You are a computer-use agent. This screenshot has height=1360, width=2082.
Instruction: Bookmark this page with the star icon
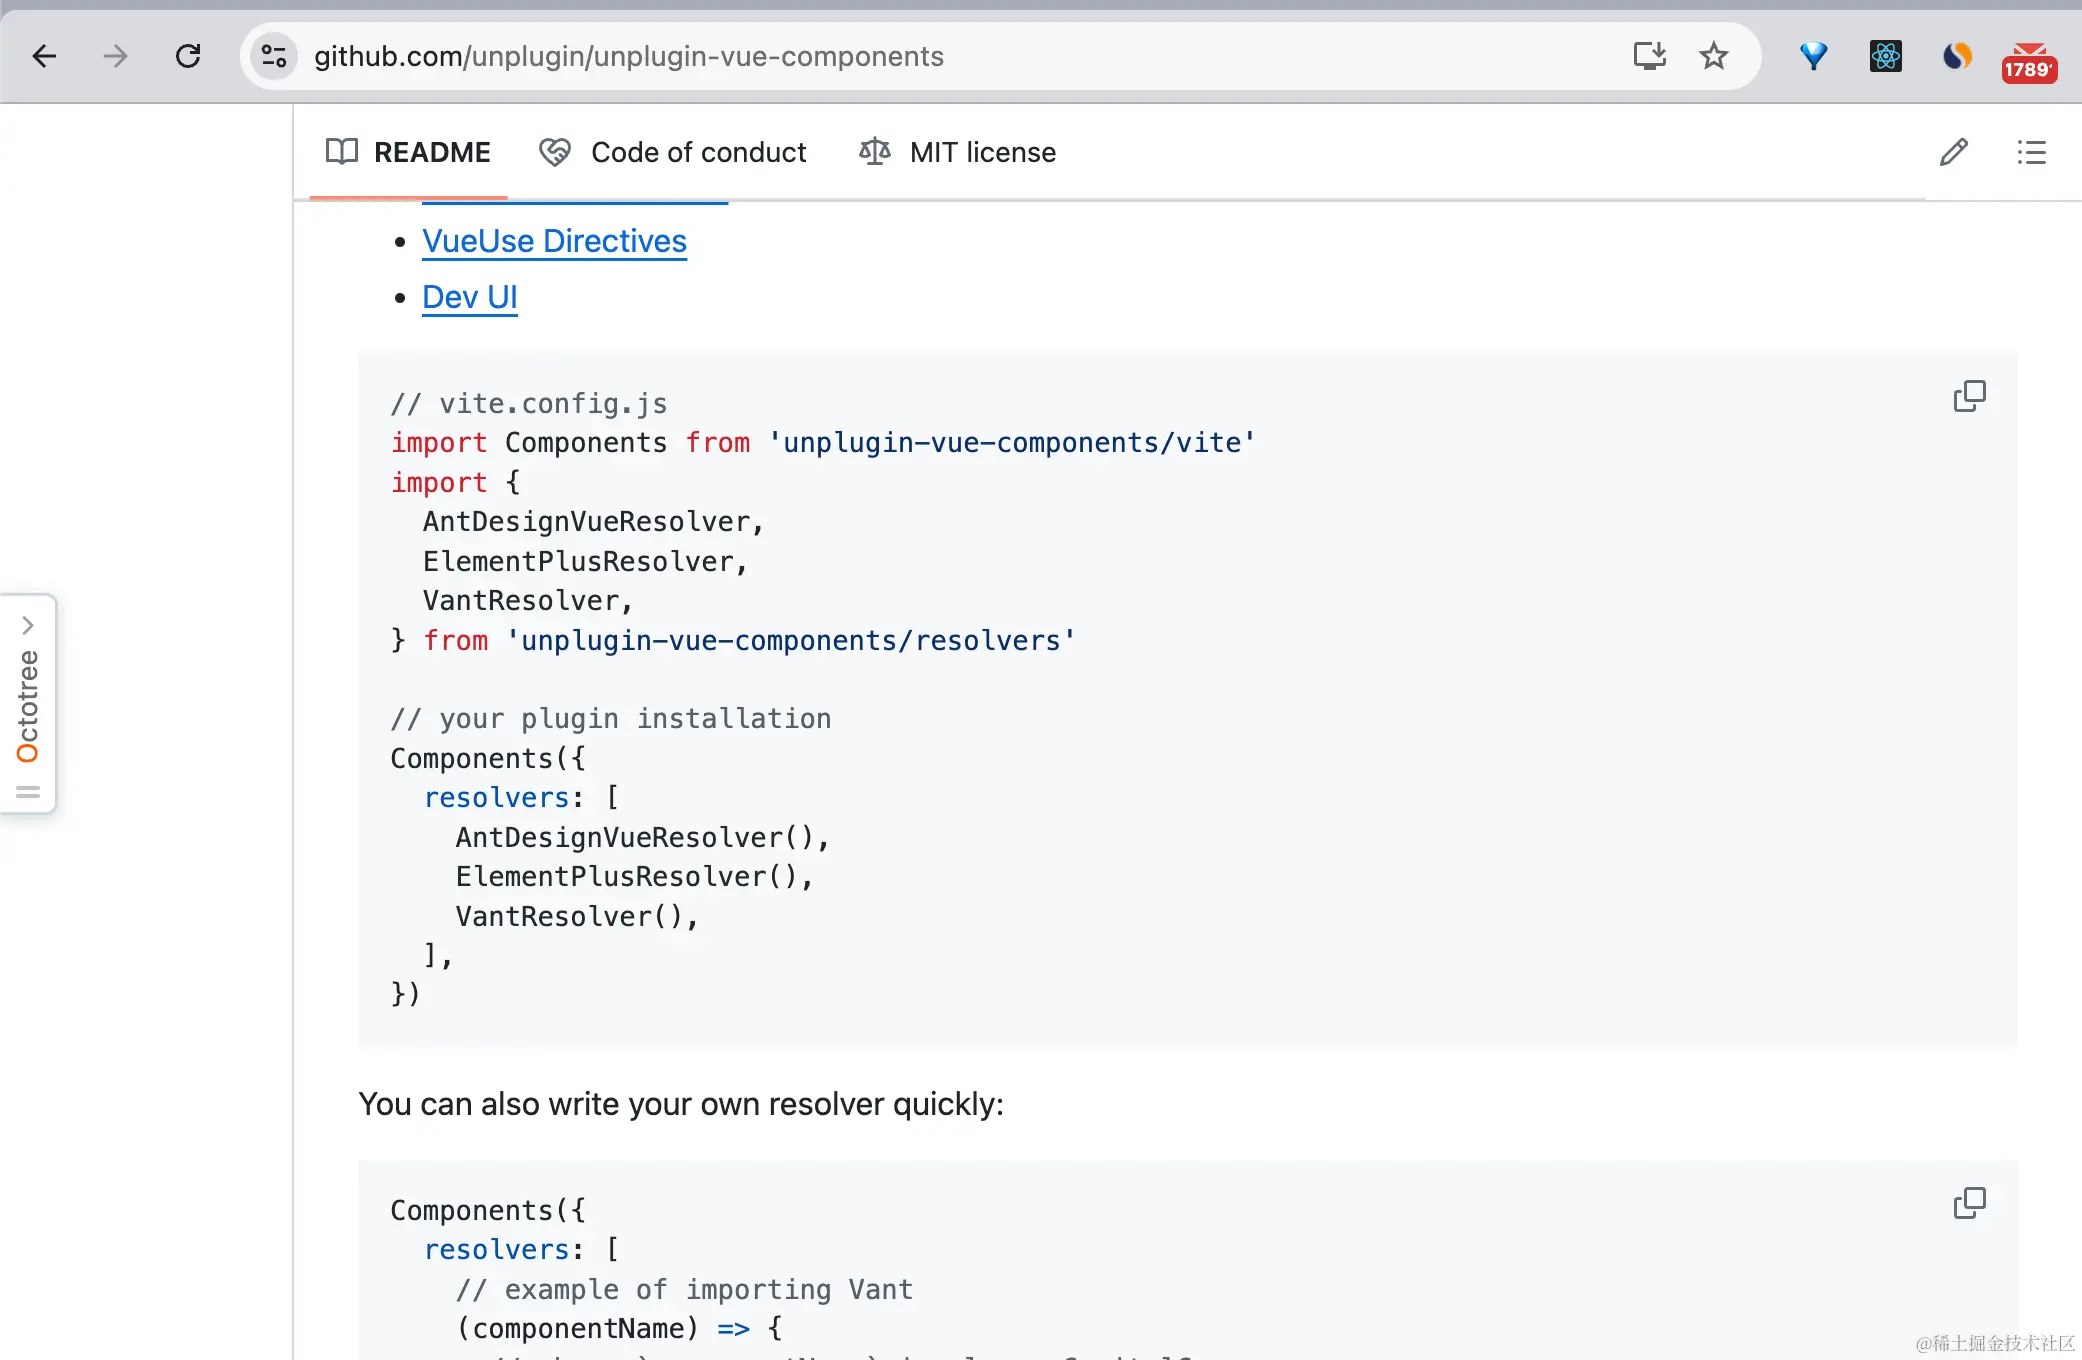click(x=1714, y=56)
